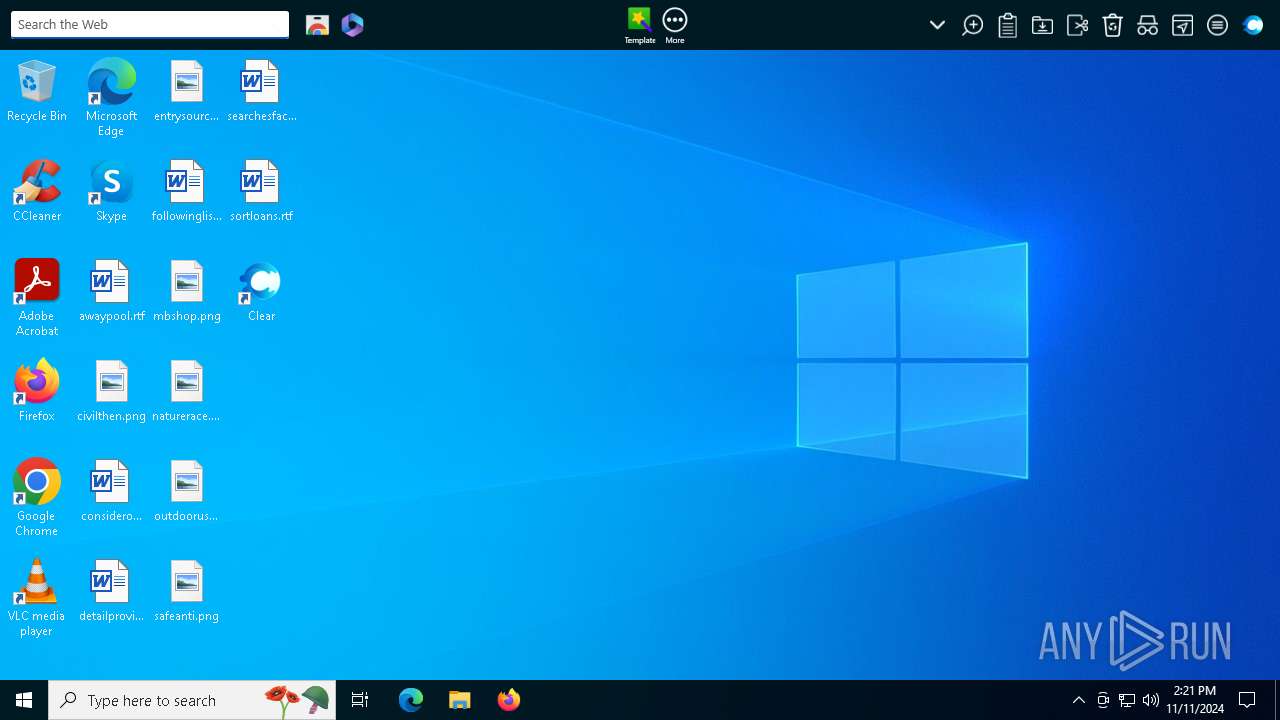The height and width of the screenshot is (720, 1280).
Task: Click the download folder icon in the top bar
Action: click(x=1042, y=25)
